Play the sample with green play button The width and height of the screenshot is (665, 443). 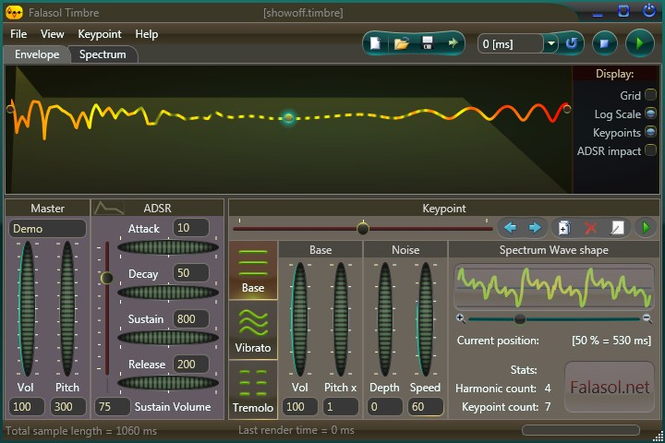click(640, 43)
